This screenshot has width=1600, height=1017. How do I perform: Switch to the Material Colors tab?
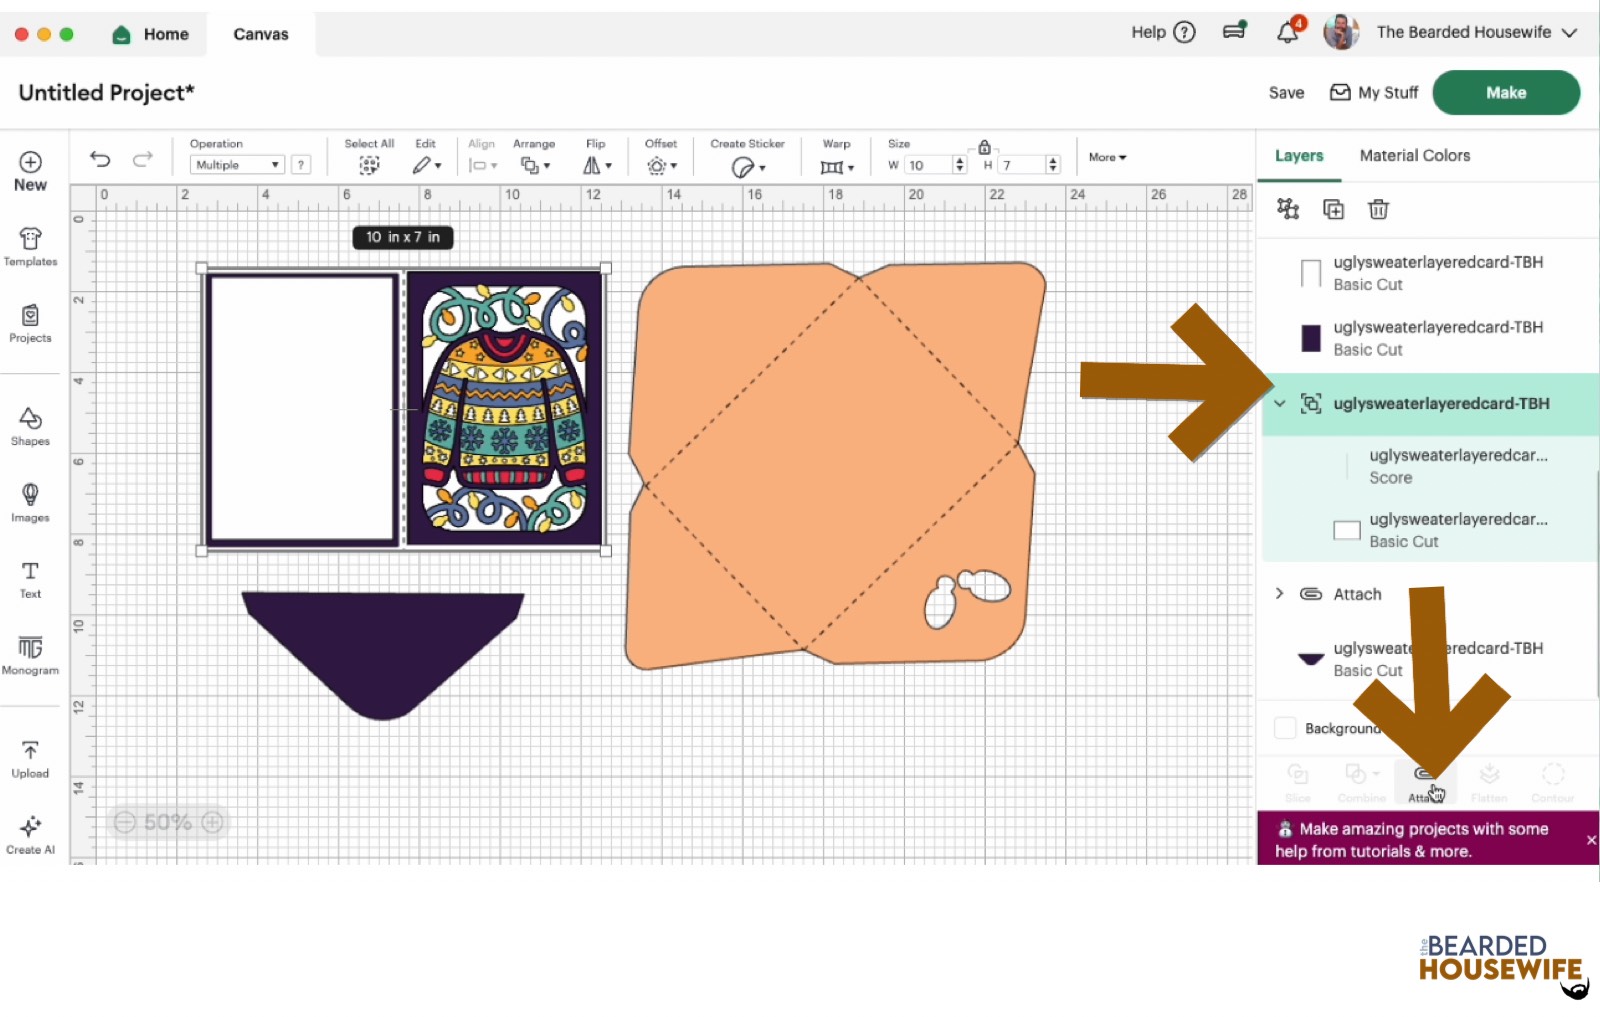point(1414,156)
